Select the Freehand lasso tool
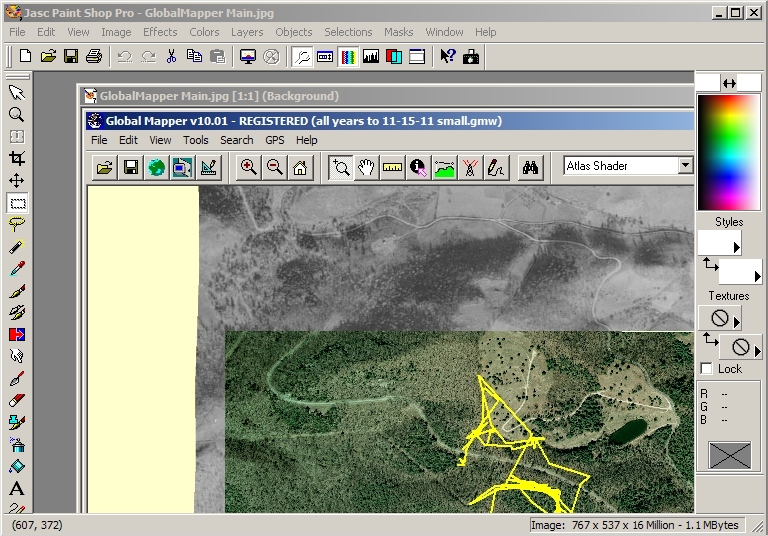Viewport: 768px width, 536px height. (x=17, y=225)
